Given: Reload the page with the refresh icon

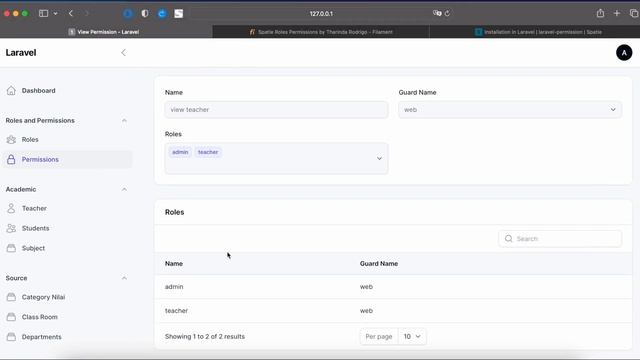Looking at the screenshot, I should click(x=447, y=13).
